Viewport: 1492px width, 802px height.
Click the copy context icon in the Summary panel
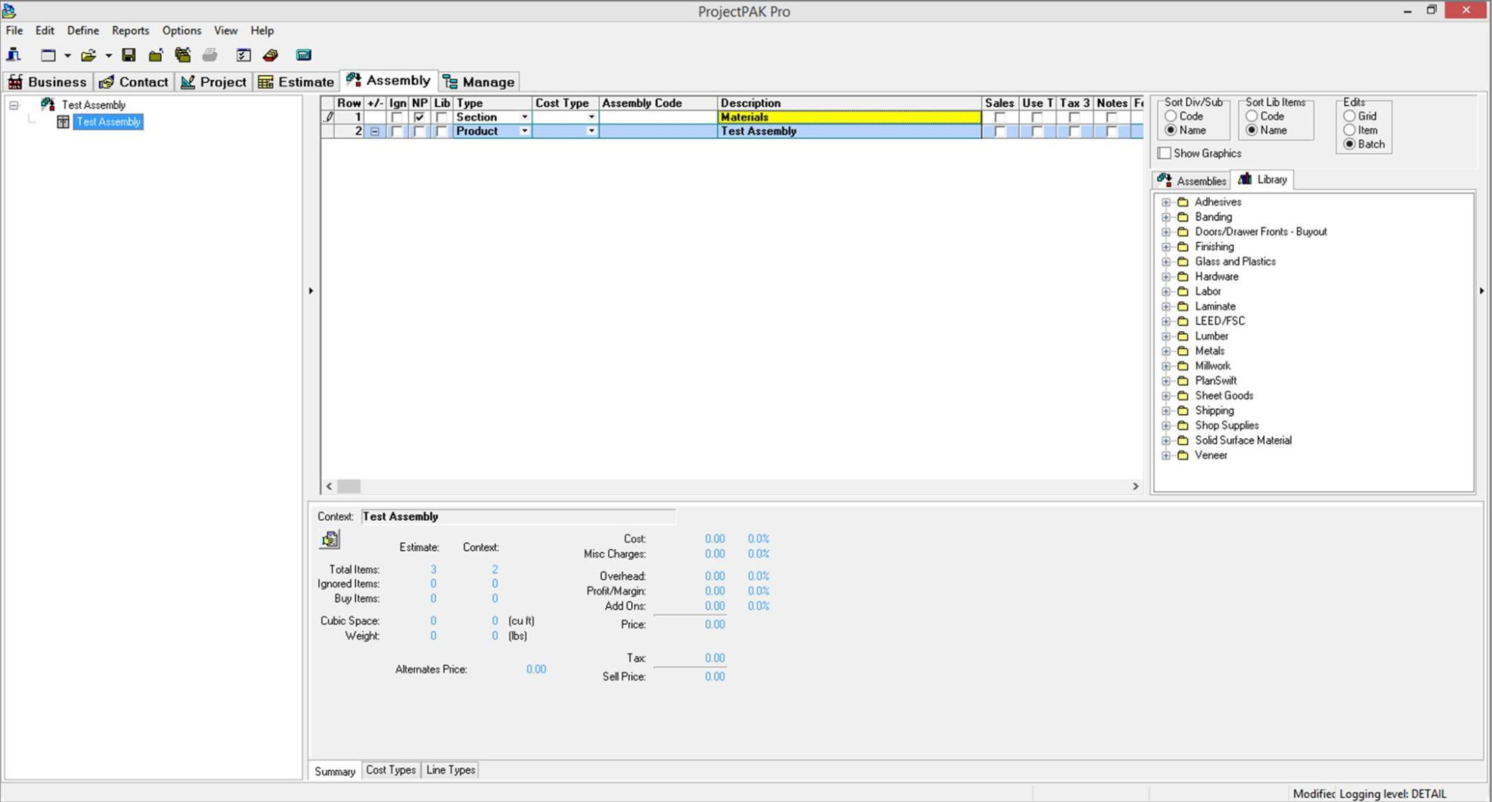tap(330, 539)
